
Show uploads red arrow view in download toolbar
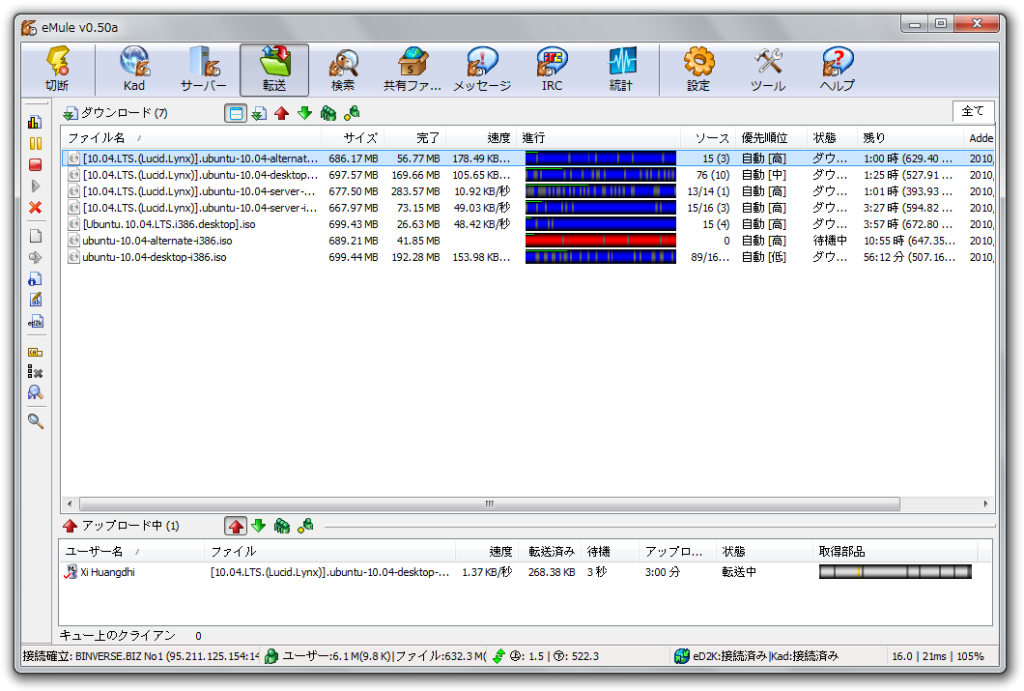point(281,114)
